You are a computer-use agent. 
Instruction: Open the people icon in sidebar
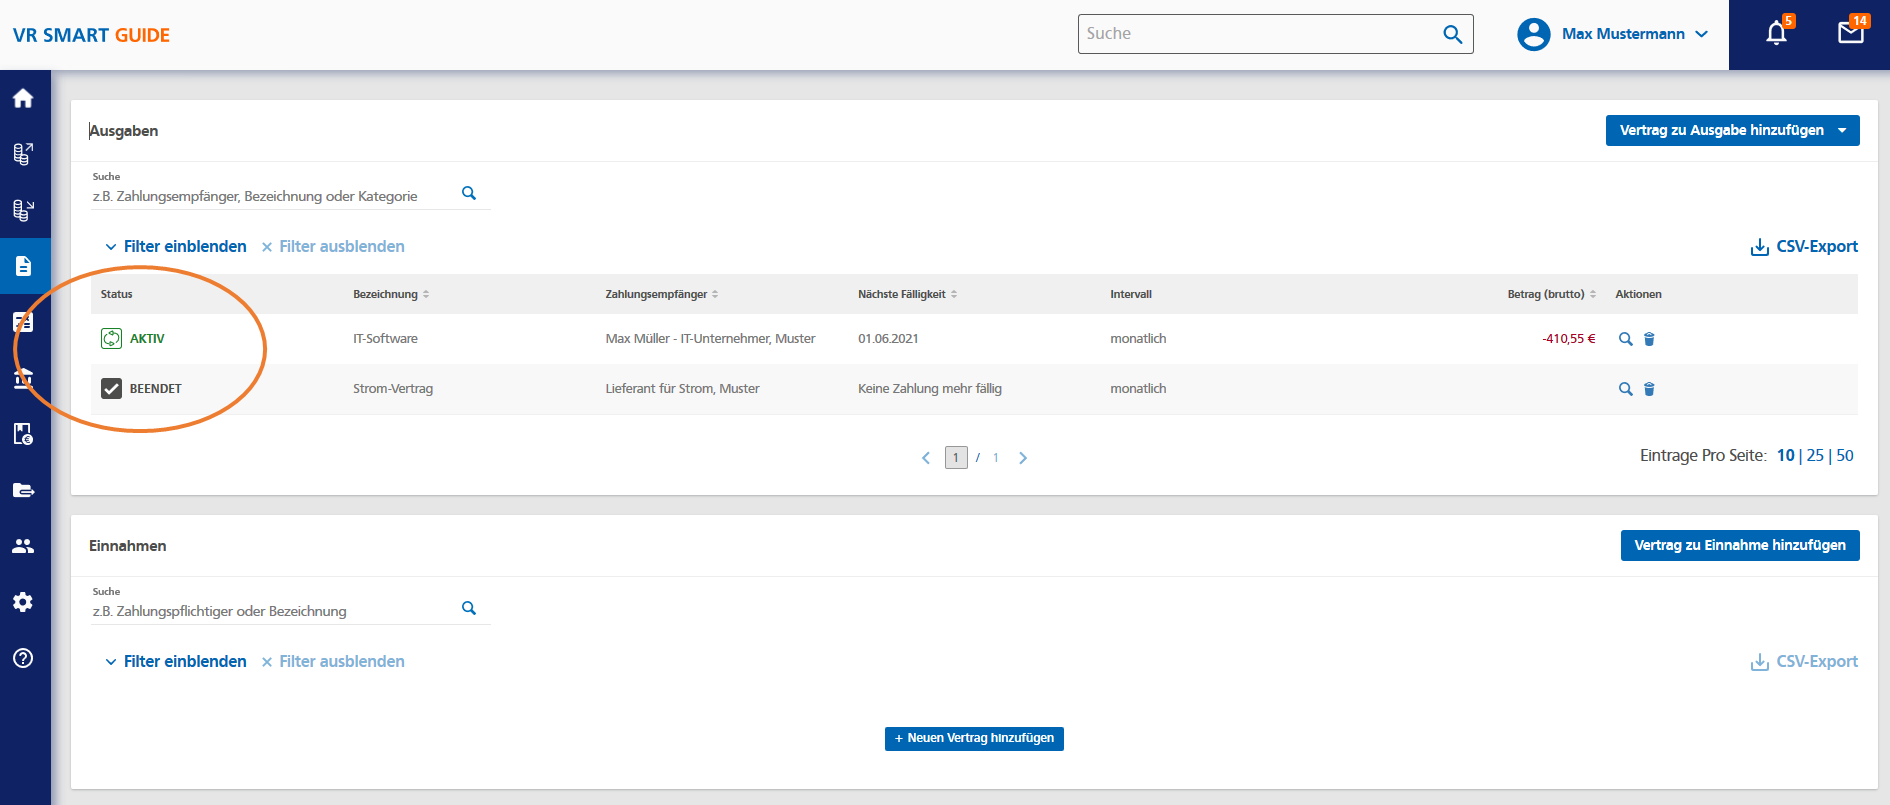coord(23,546)
